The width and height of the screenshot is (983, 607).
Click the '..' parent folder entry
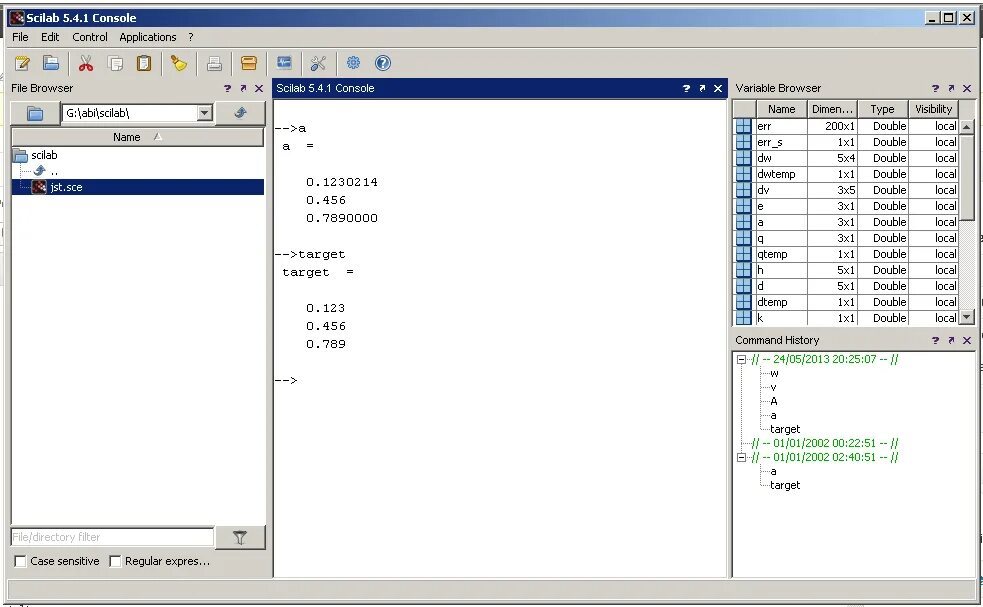click(x=55, y=171)
